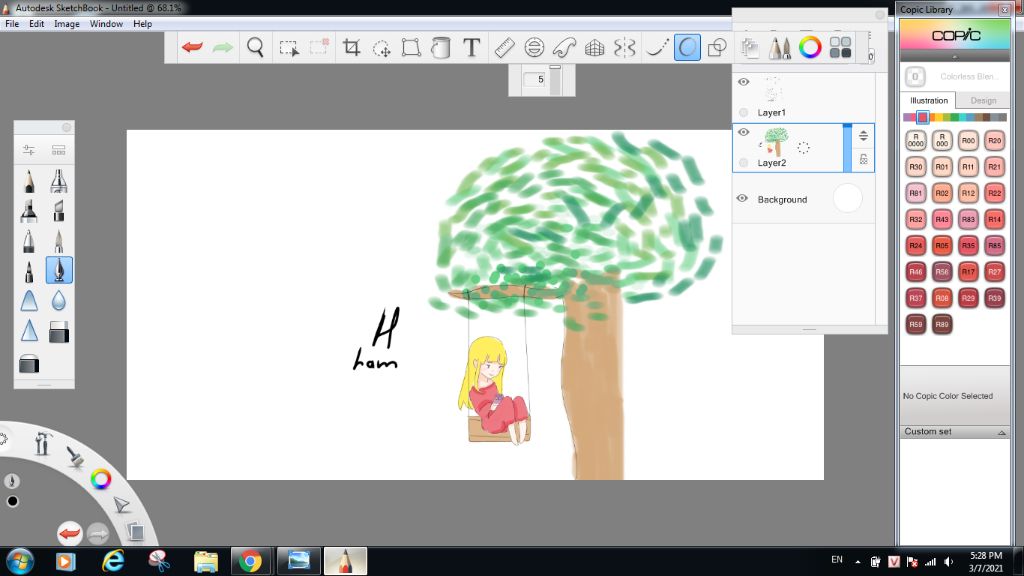The height and width of the screenshot is (576, 1024).
Task: Toggle the Brush Palette icon in toolbar
Action: pyautogui.click(x=779, y=48)
